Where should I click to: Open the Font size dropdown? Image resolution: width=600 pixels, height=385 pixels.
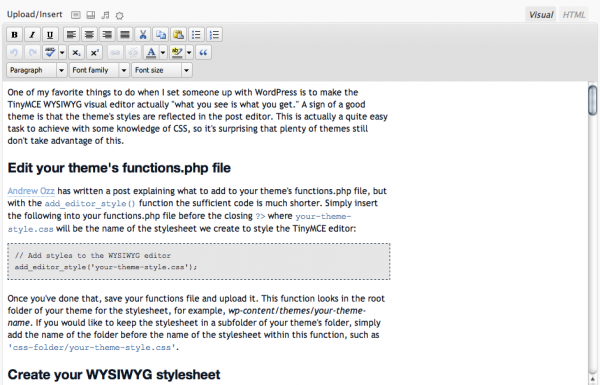162,70
